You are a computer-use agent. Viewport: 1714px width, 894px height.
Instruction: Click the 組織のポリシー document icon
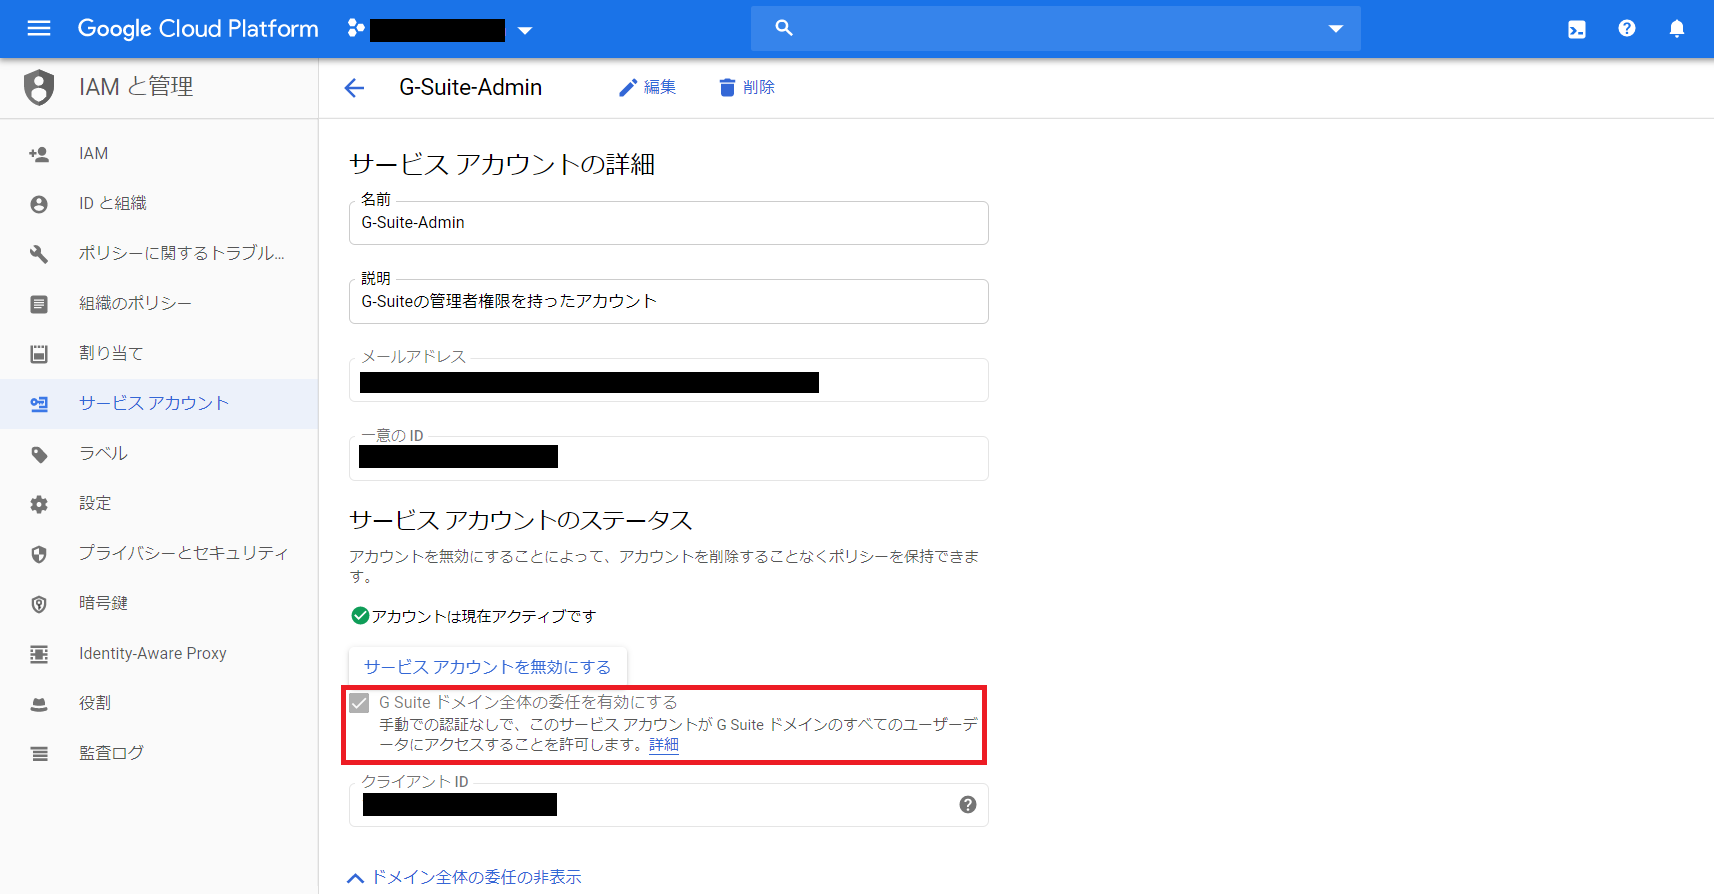tap(39, 304)
